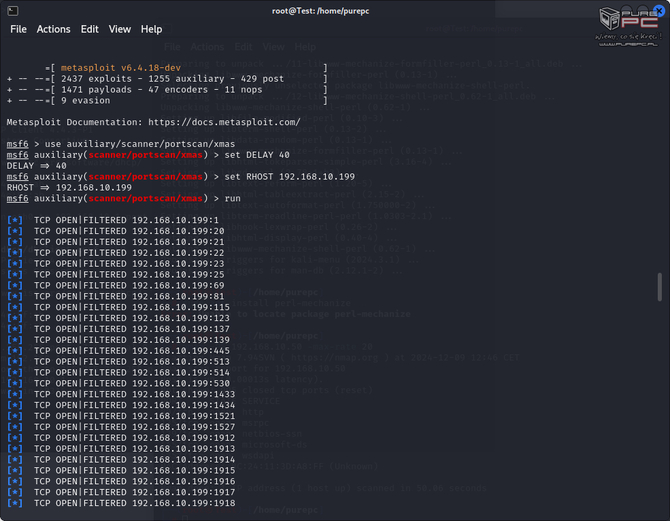Click the scan result for port 199:513
Image resolution: width=670 pixels, height=521 pixels.
pyautogui.click(x=118, y=362)
